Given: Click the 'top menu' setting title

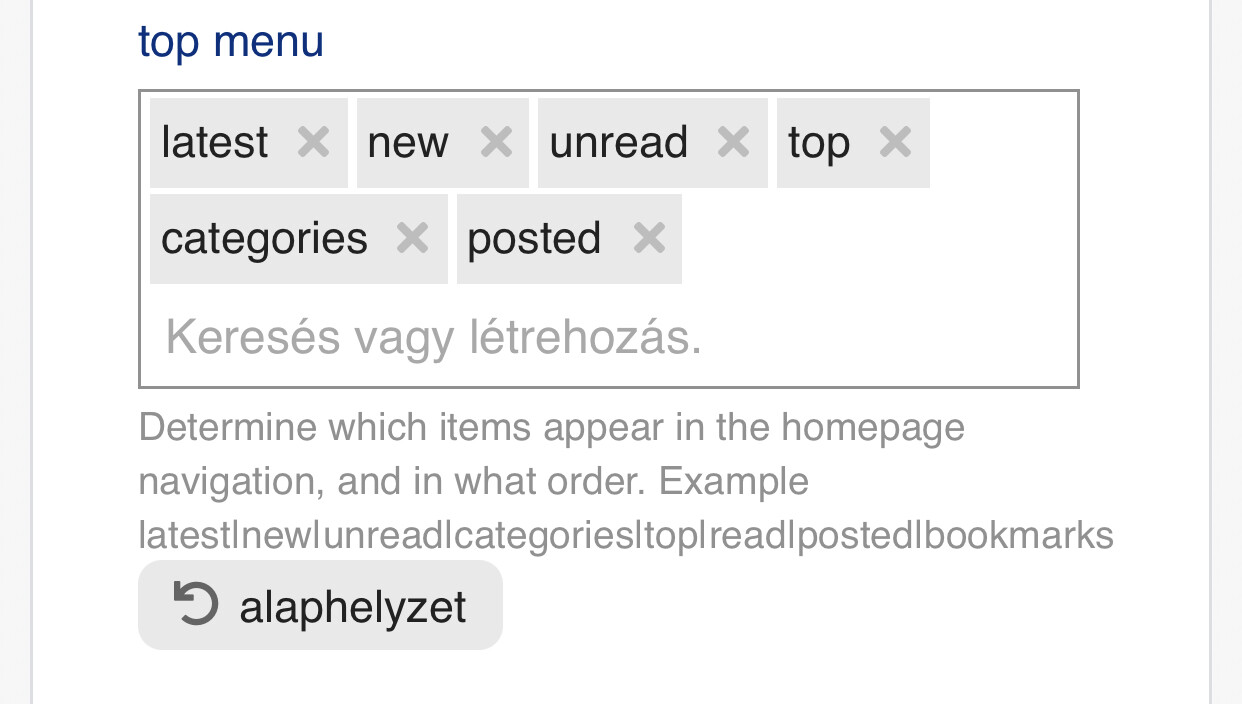Looking at the screenshot, I should pos(231,42).
